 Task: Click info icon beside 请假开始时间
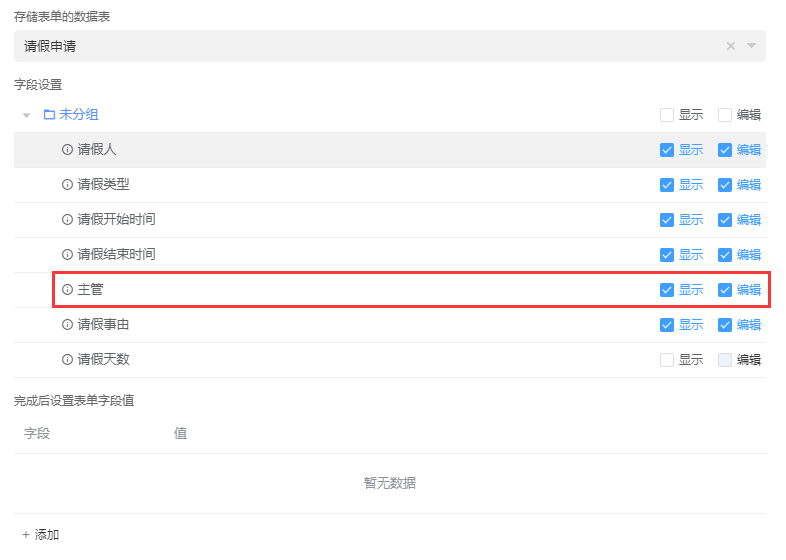tap(68, 220)
